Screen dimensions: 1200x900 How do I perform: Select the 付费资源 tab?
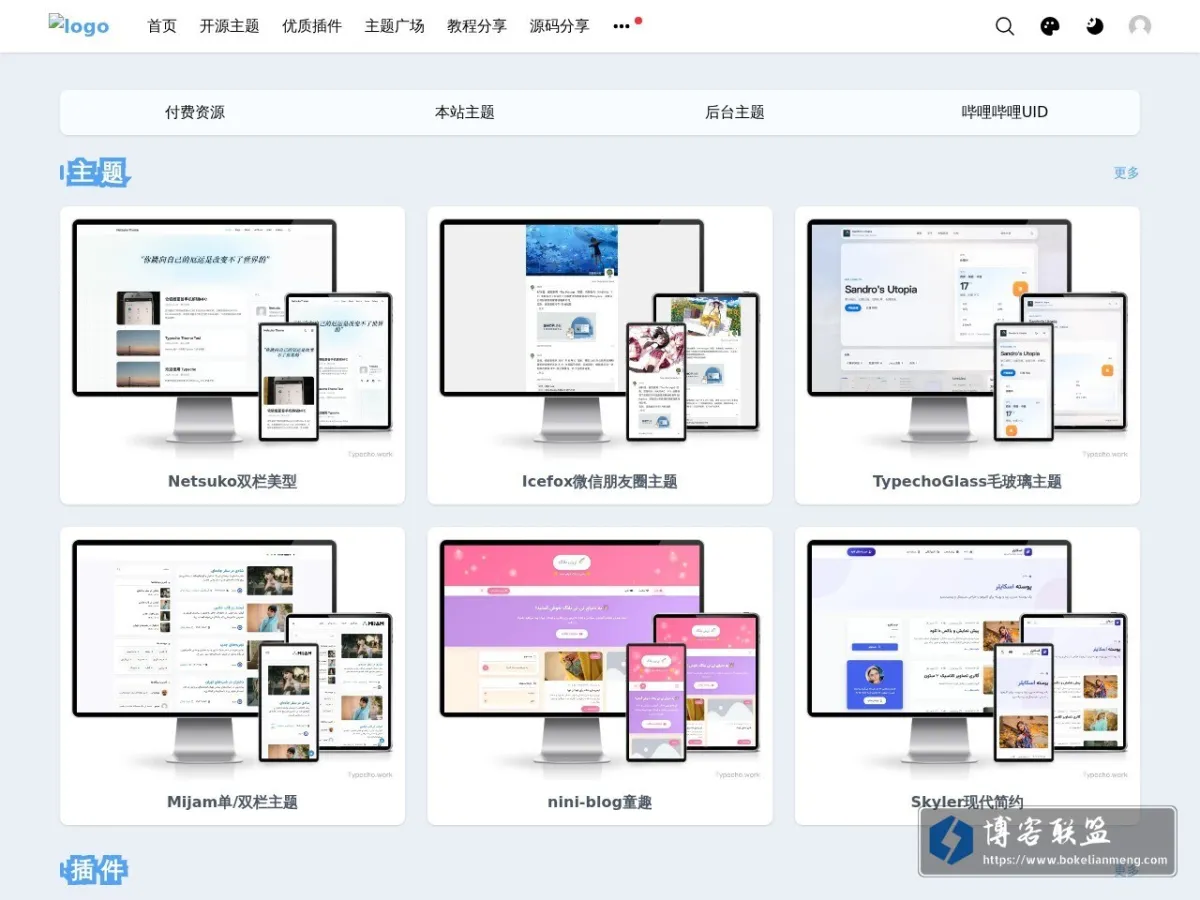(195, 112)
